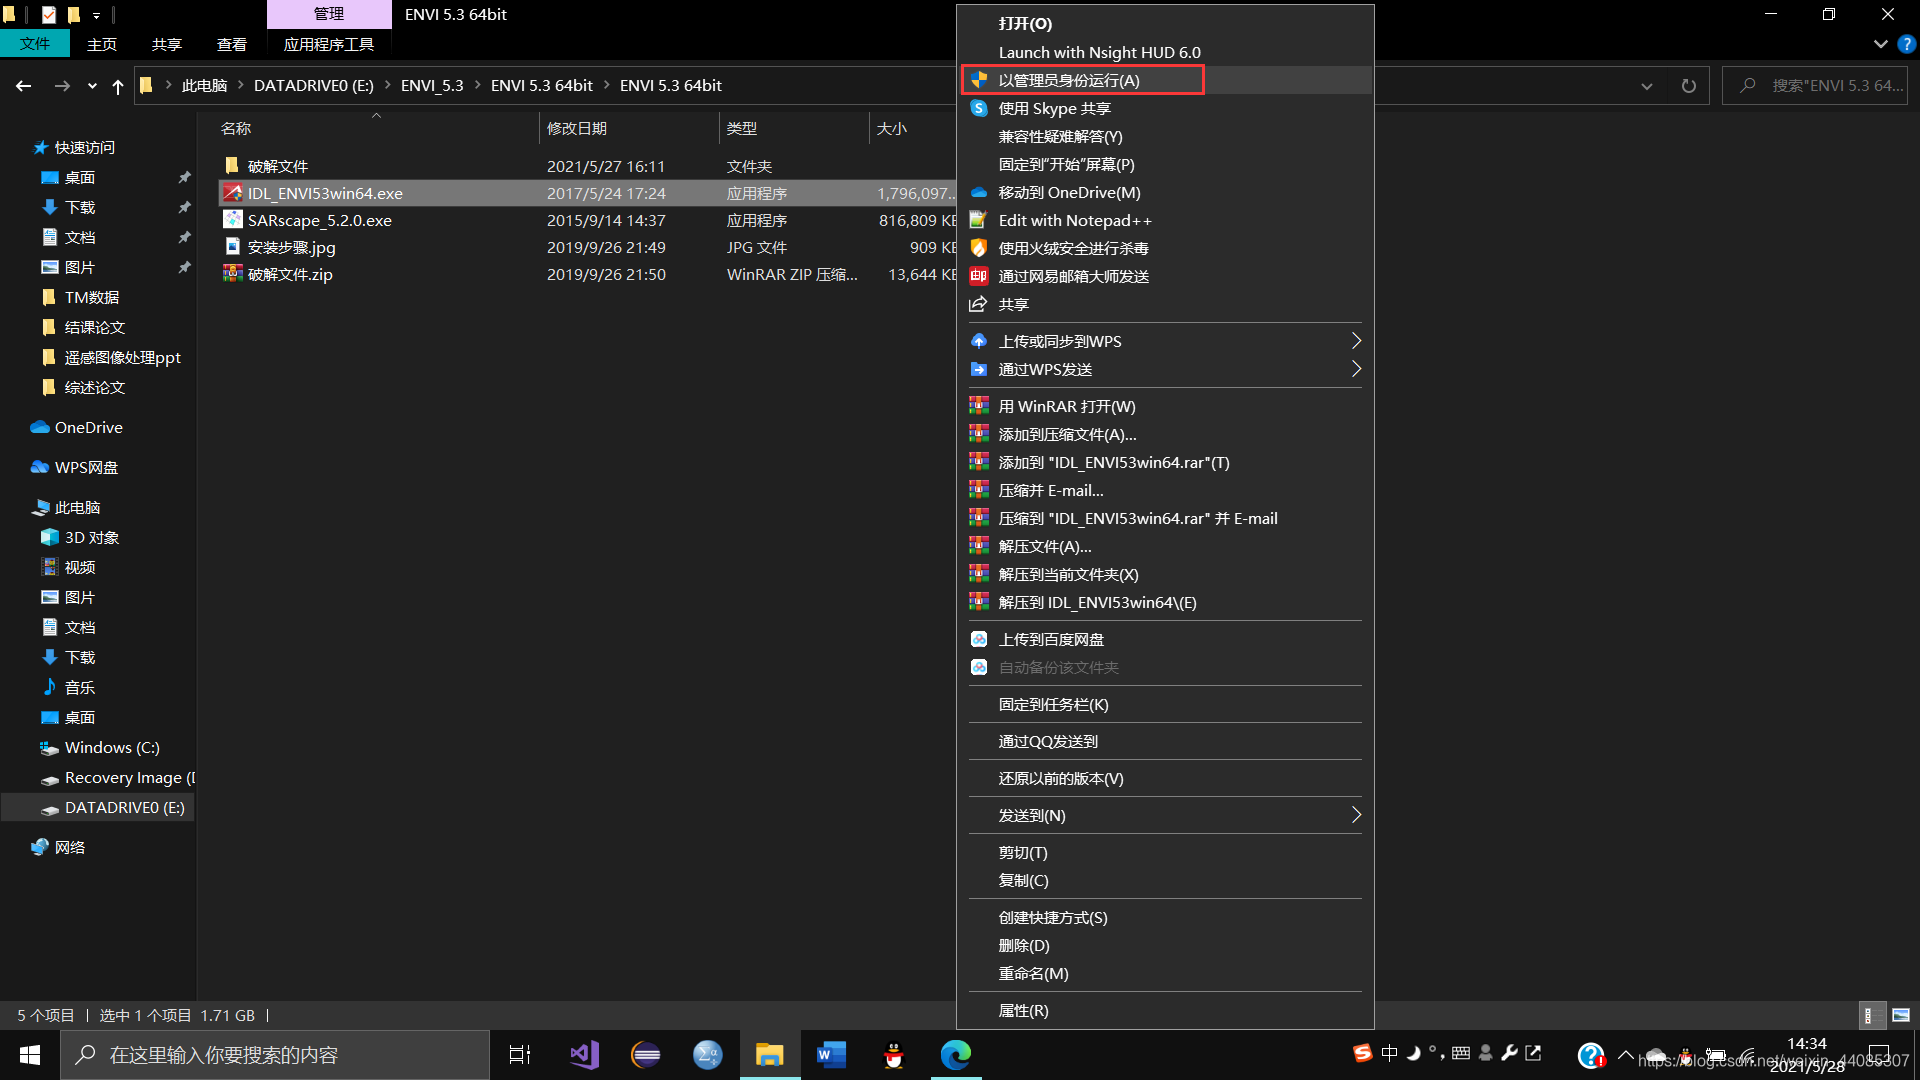Open 应用程序工具 ribbon tab
This screenshot has width=1920, height=1080.
(x=329, y=44)
